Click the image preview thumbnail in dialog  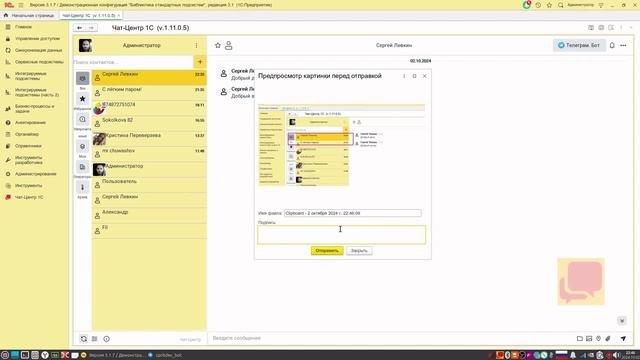tap(342, 145)
